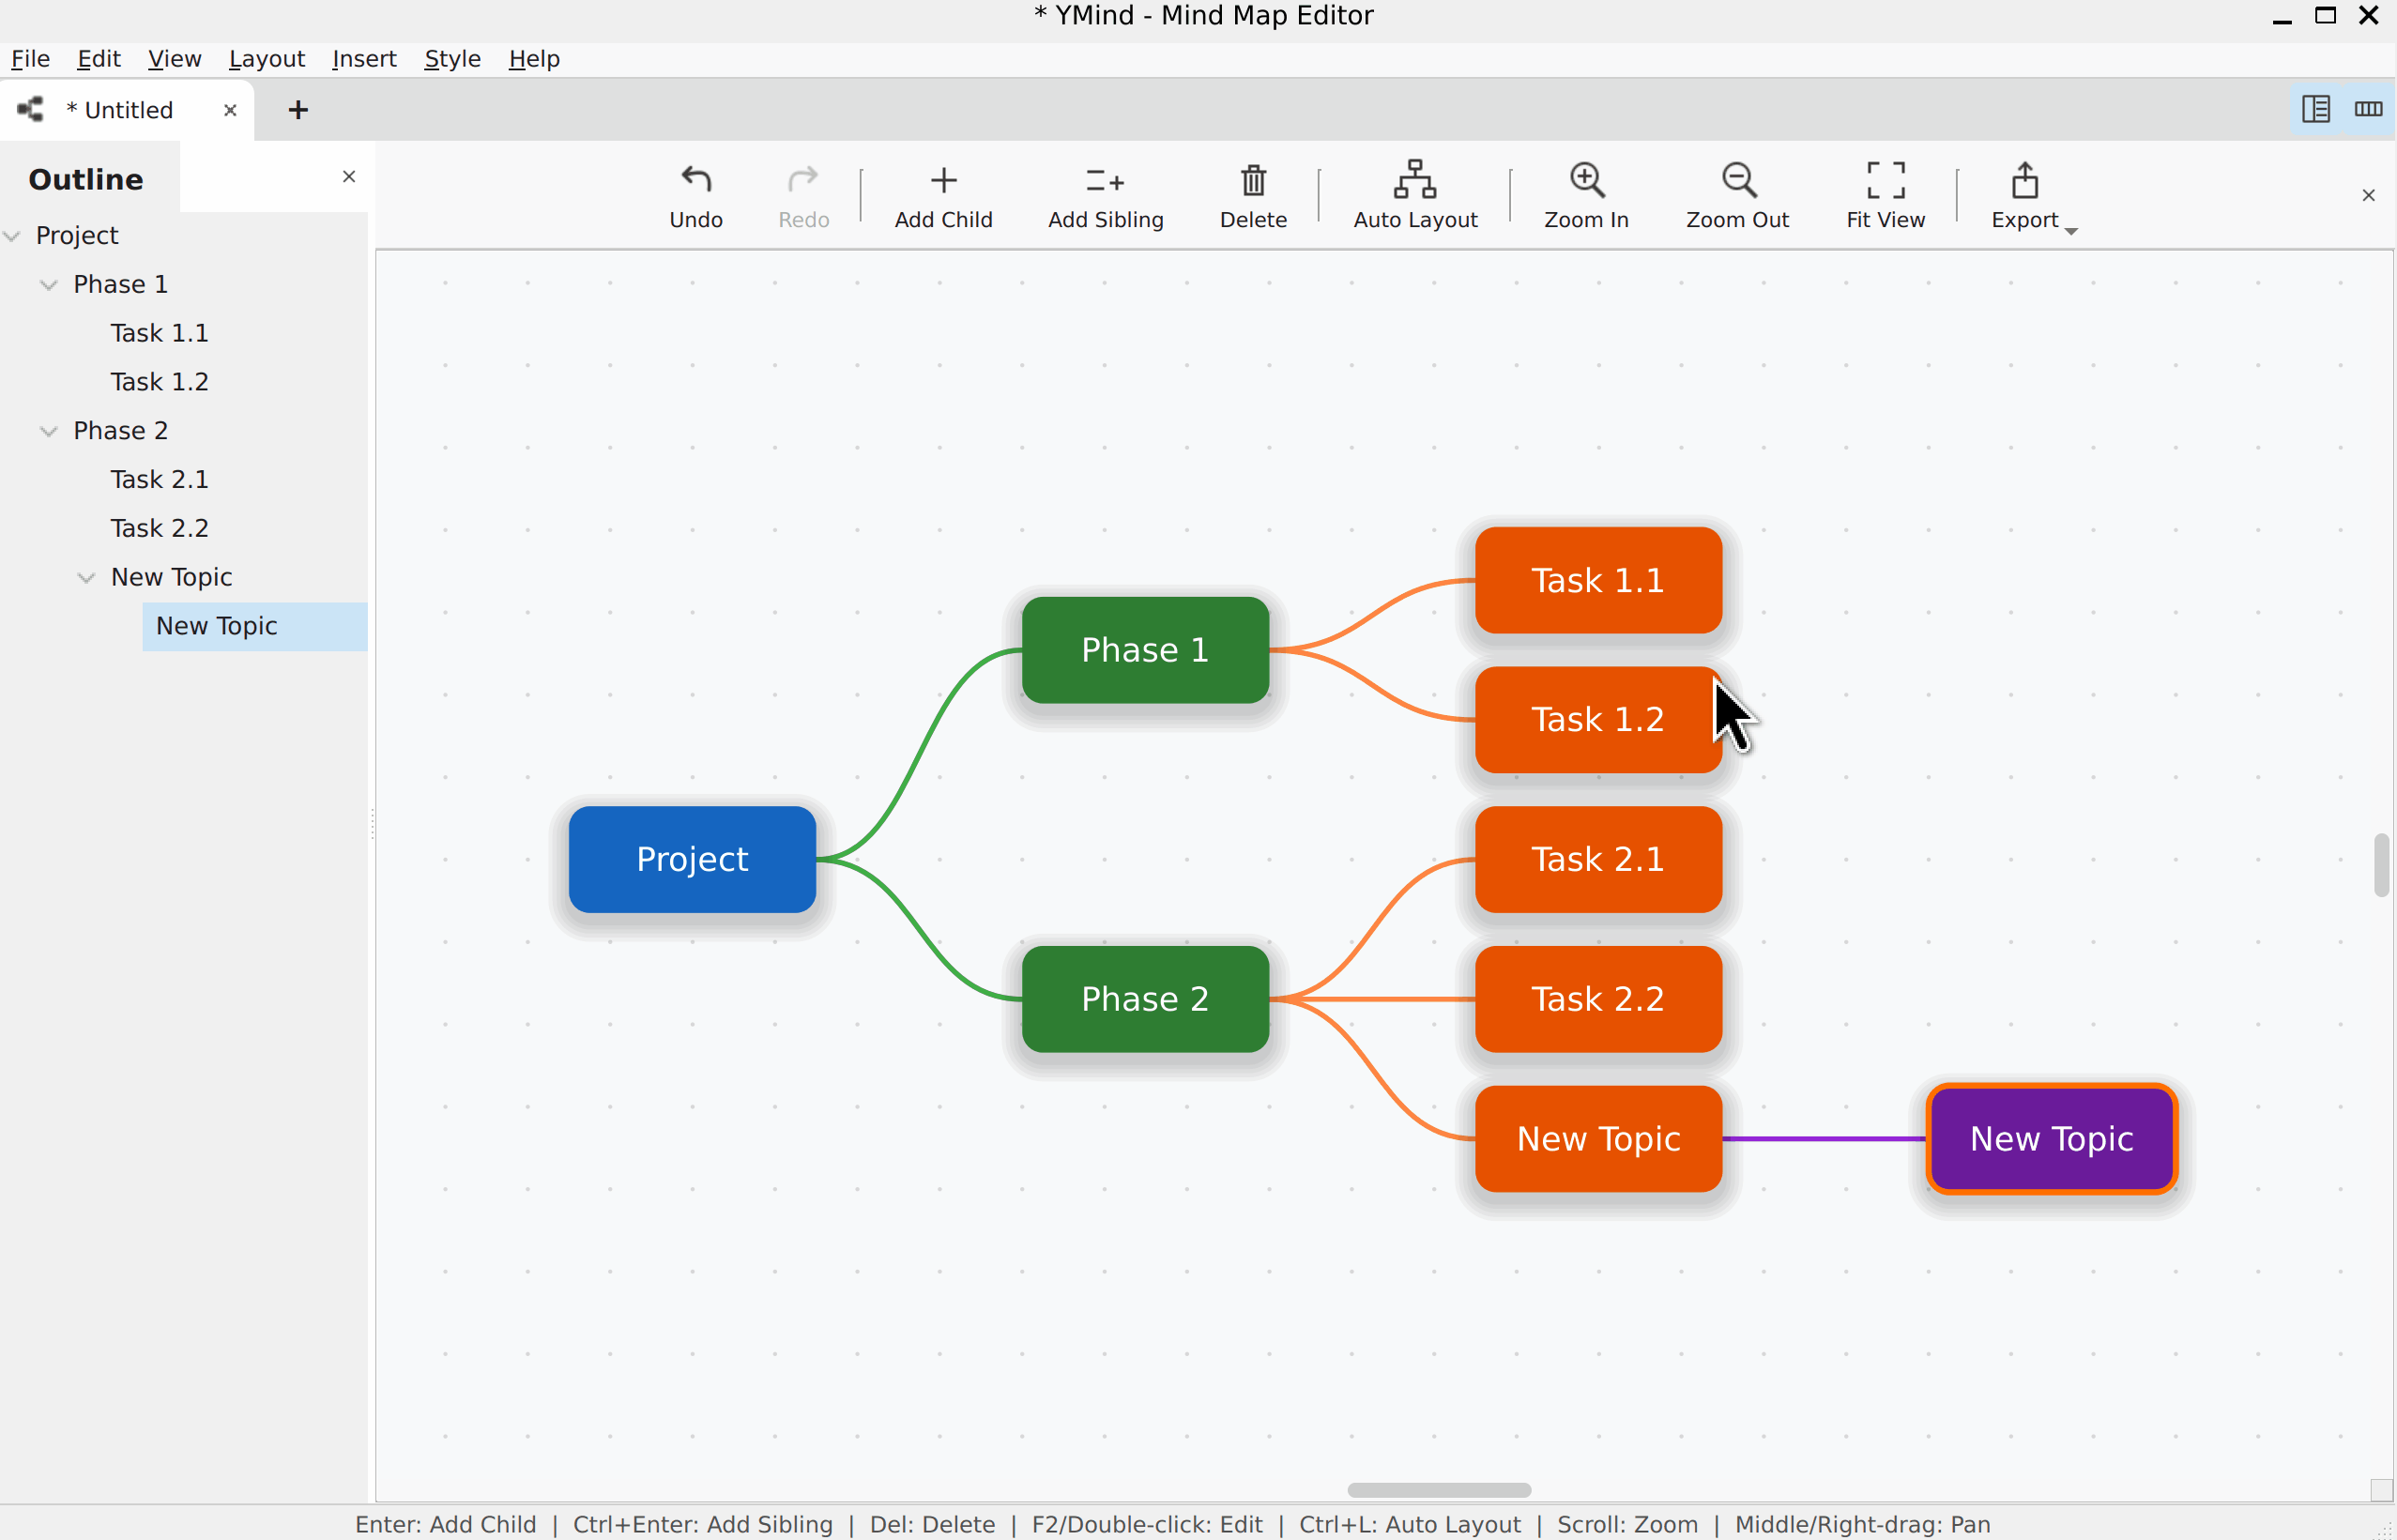Collapse the Phase 2 outline branch
2397x1540 pixels.
tap(48, 431)
